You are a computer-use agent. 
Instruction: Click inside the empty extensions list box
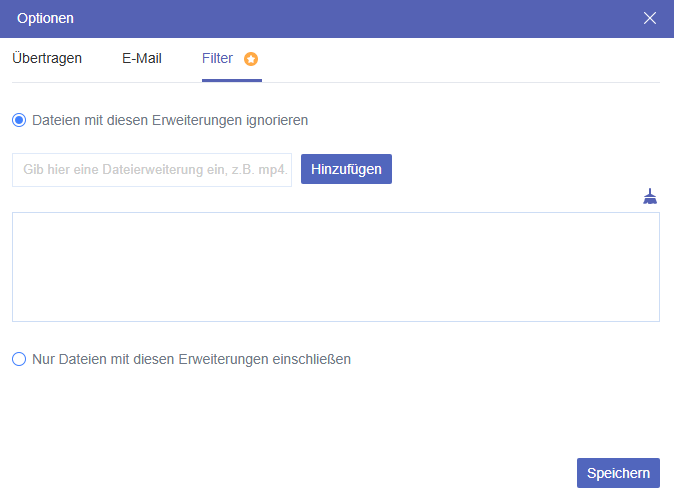(336, 267)
